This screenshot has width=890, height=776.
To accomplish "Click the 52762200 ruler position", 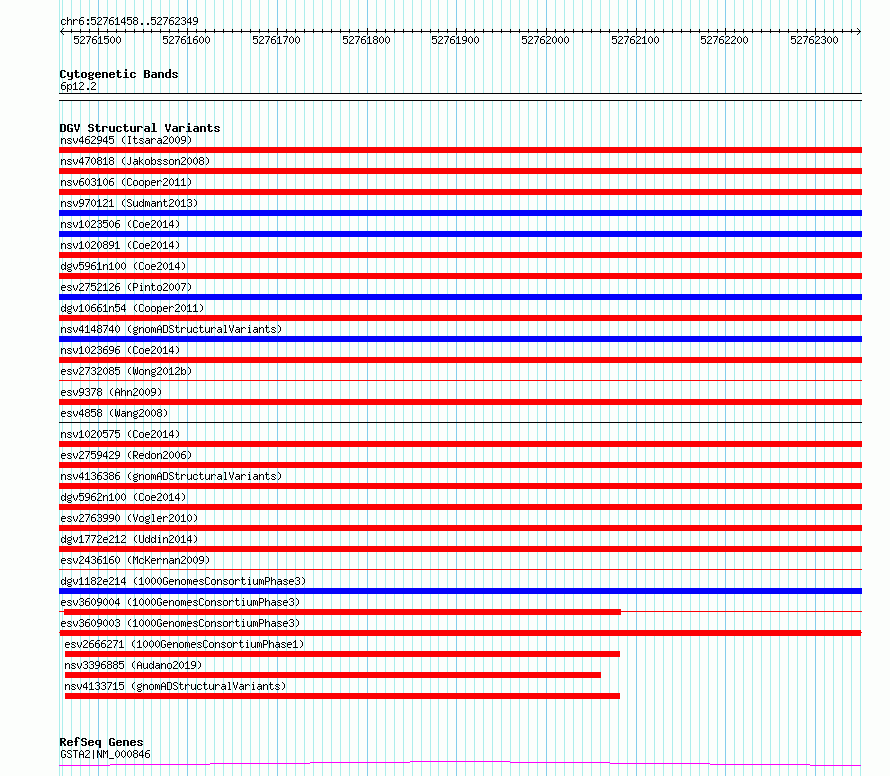I will [x=724, y=40].
